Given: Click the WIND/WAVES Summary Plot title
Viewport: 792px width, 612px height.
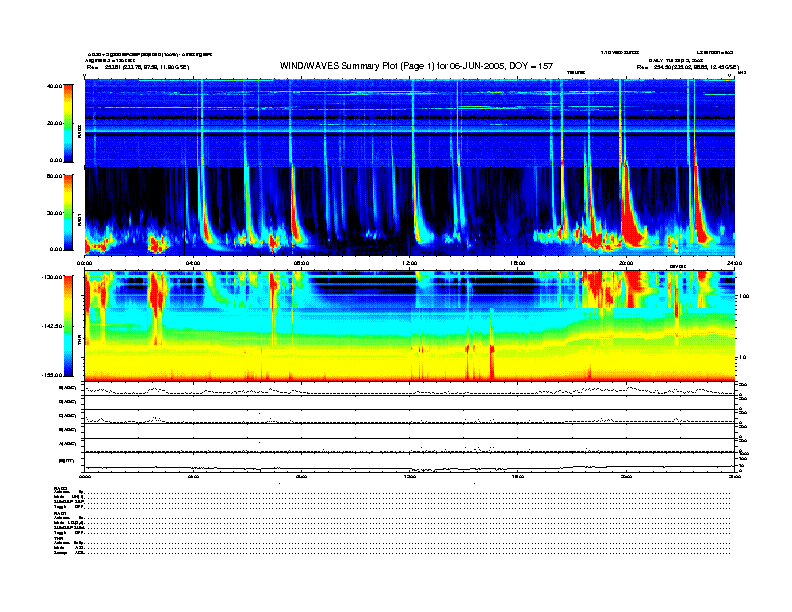Looking at the screenshot, I should pos(416,66).
